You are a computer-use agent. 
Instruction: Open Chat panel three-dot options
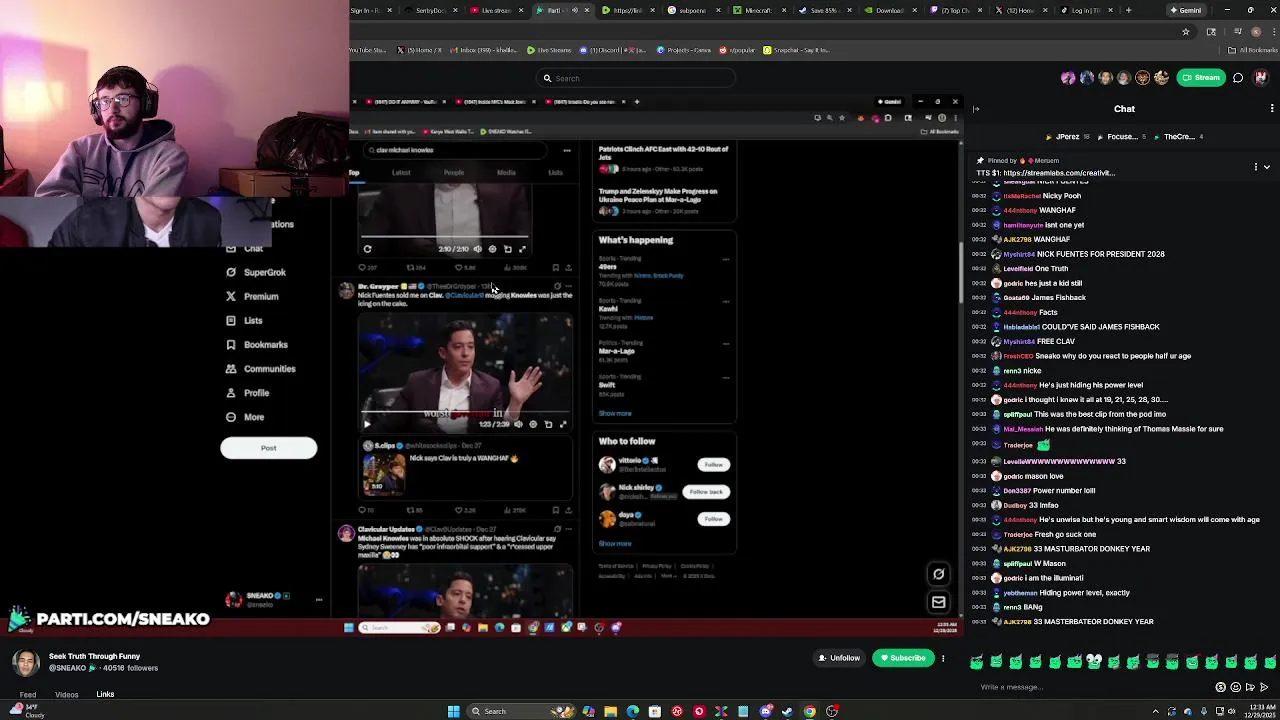point(1272,109)
